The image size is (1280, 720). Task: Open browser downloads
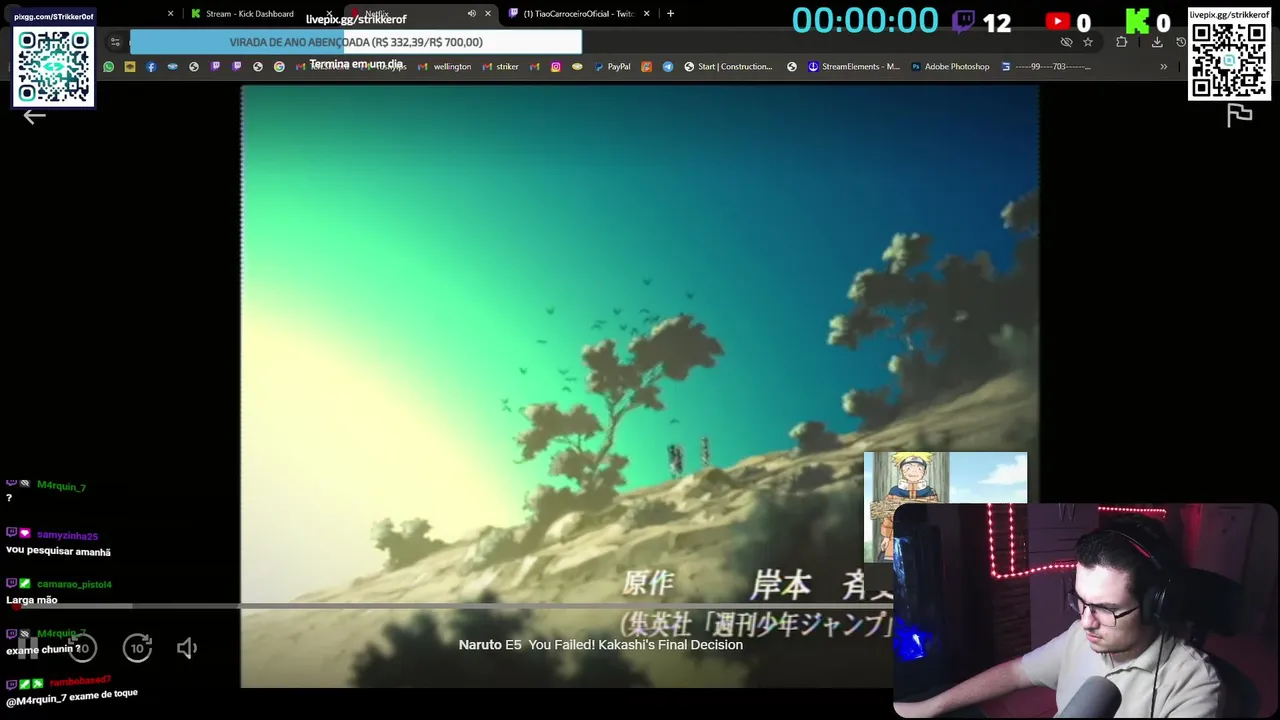pyautogui.click(x=1157, y=42)
